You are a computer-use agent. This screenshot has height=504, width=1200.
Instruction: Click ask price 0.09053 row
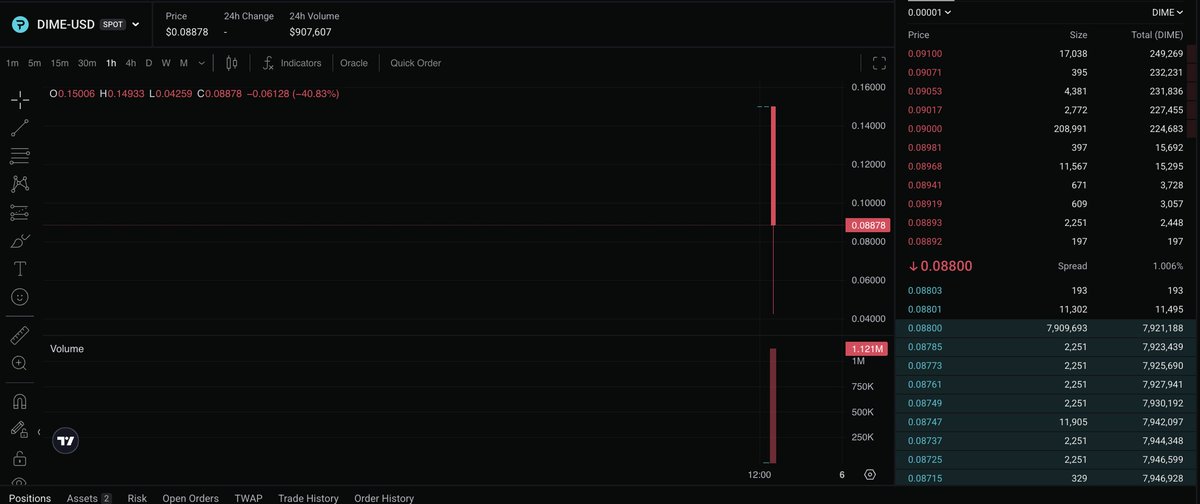[x=1048, y=91]
